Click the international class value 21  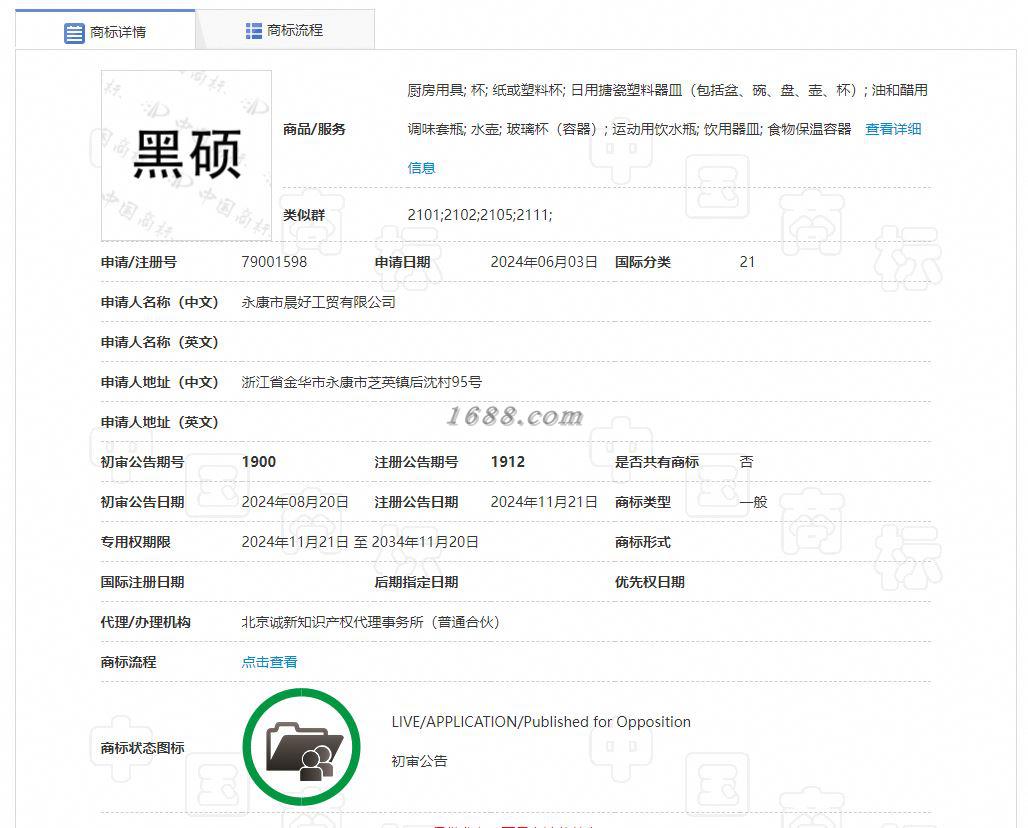[x=747, y=262]
